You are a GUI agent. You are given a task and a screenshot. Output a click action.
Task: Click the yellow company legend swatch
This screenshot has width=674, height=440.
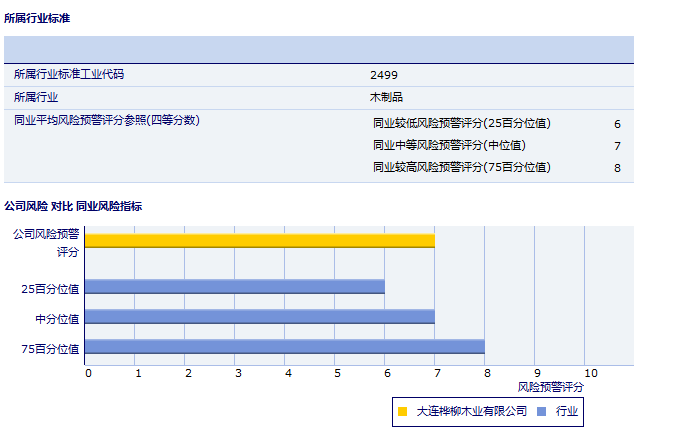[x=402, y=411]
